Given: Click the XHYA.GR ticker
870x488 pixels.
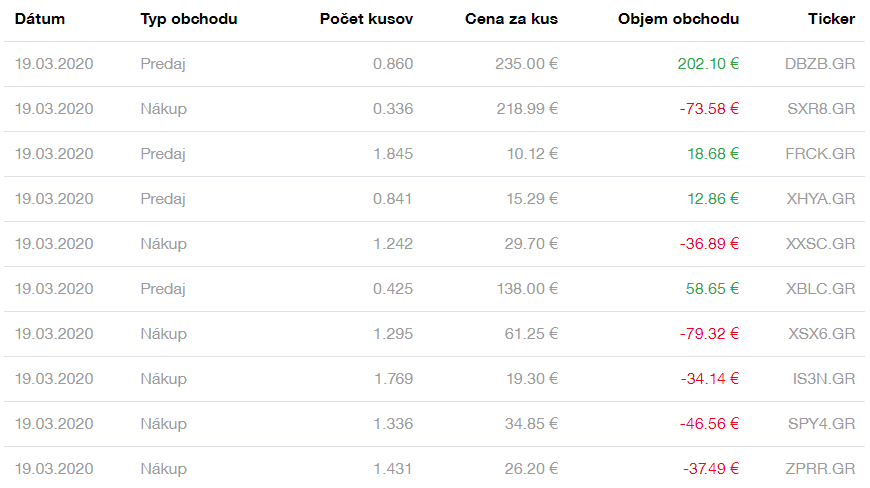Looking at the screenshot, I should coord(821,199).
